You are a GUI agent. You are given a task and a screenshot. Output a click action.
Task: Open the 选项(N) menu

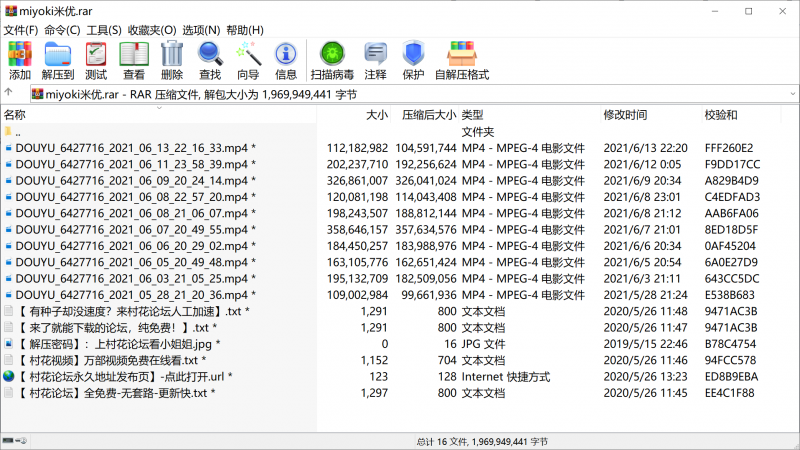coord(201,31)
